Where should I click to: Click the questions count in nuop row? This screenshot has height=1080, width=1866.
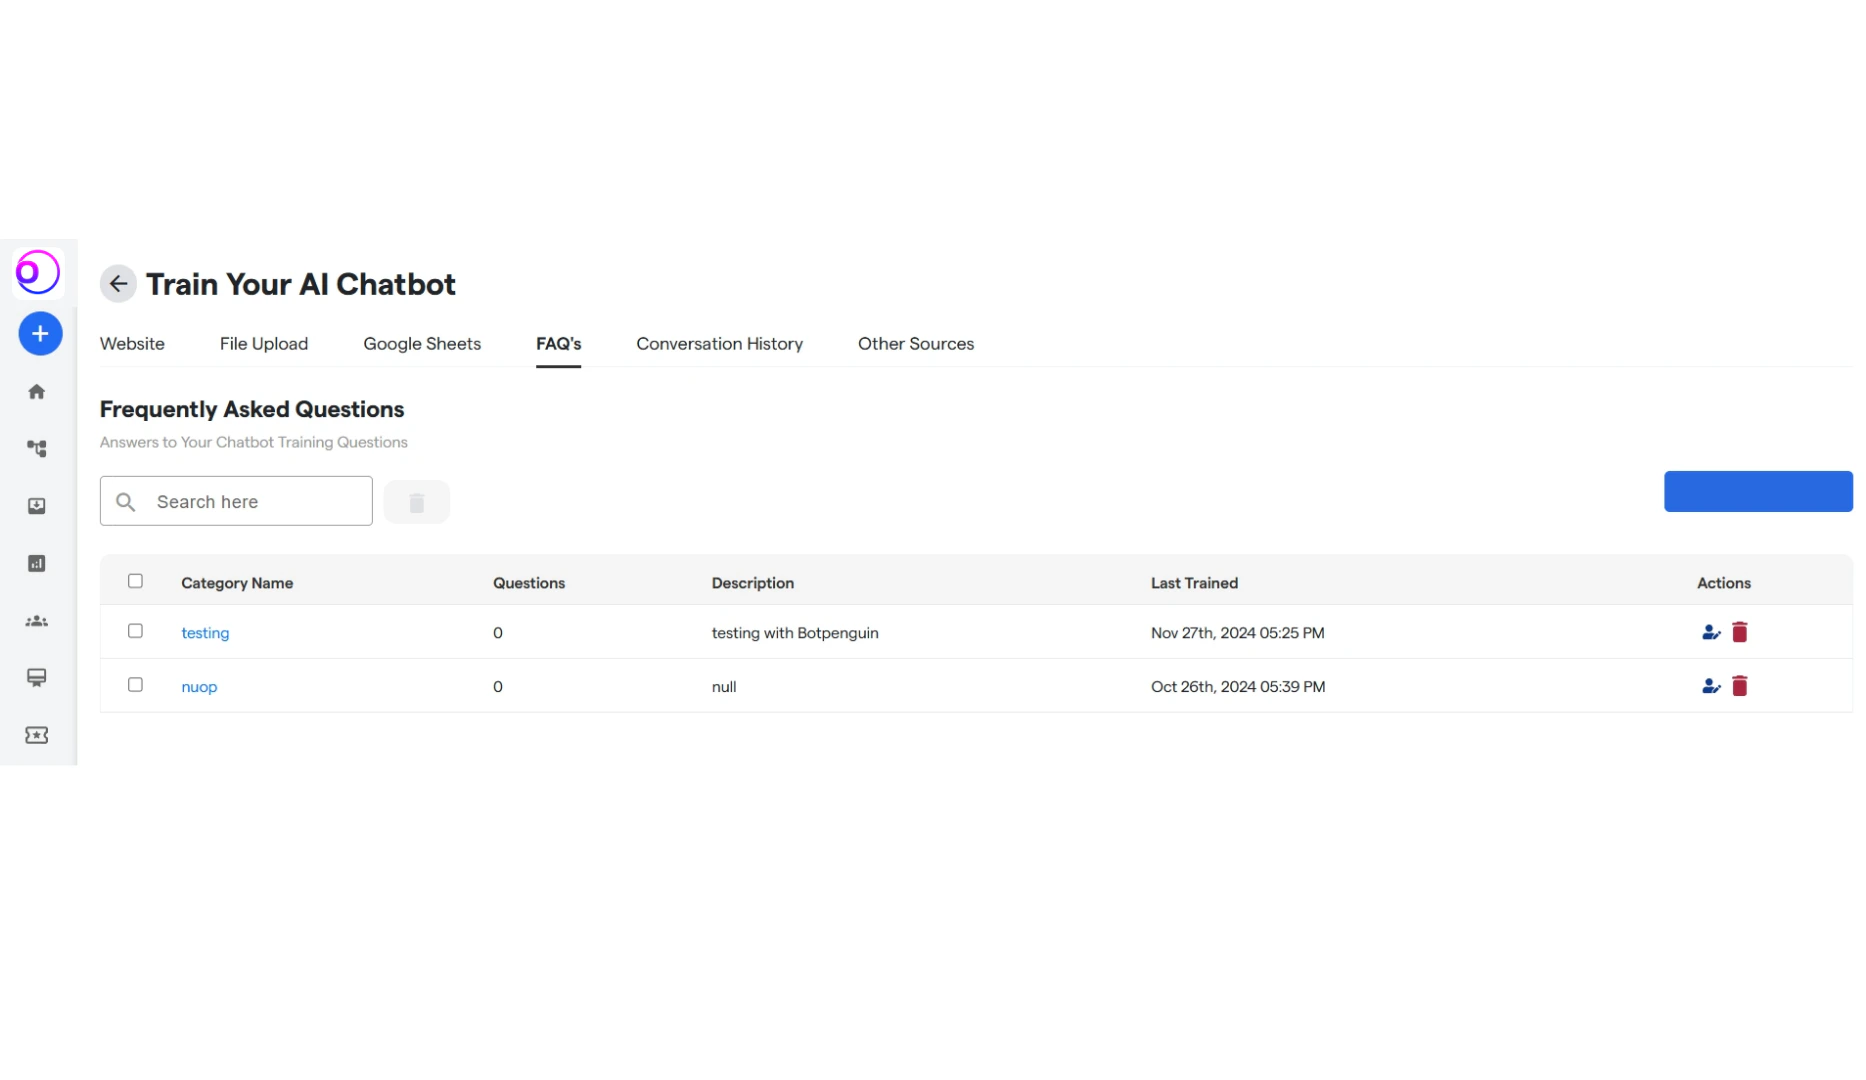[x=498, y=687]
